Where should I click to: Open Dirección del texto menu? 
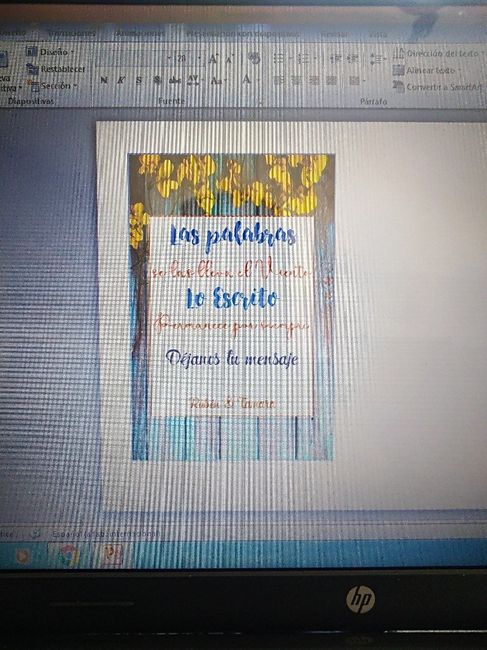(439, 53)
